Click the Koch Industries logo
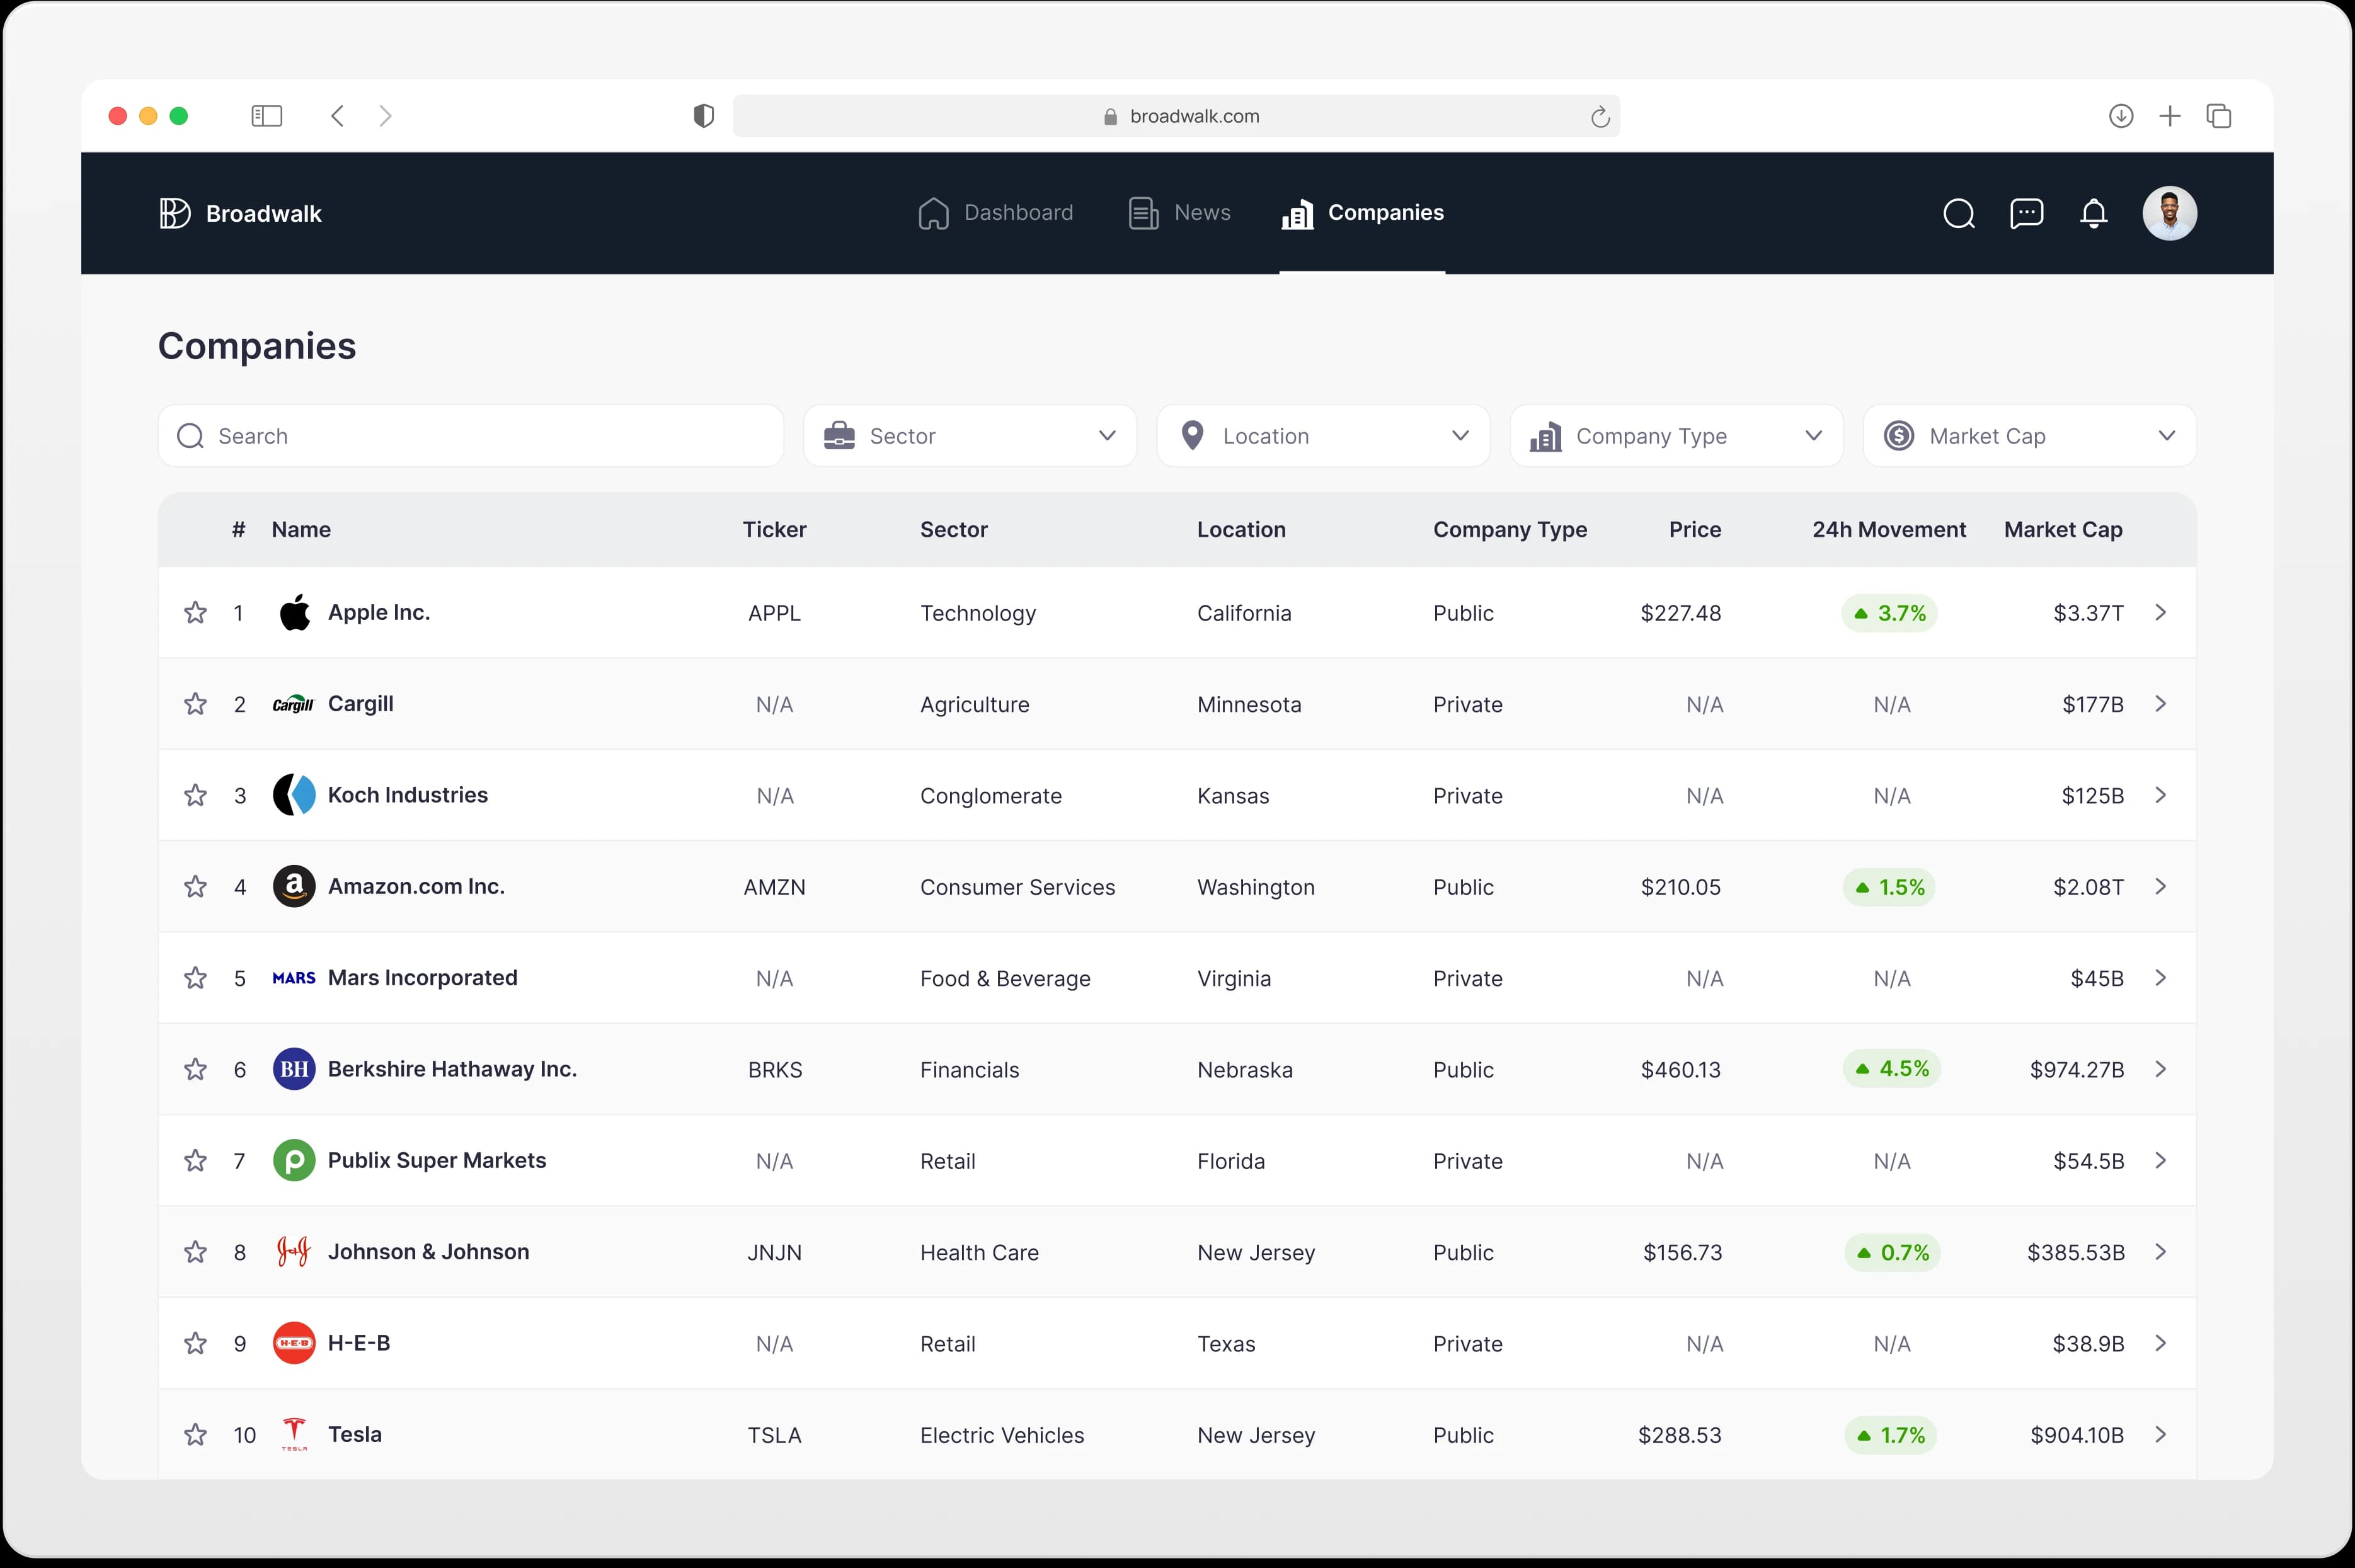The image size is (2355, 1568). pyautogui.click(x=294, y=796)
